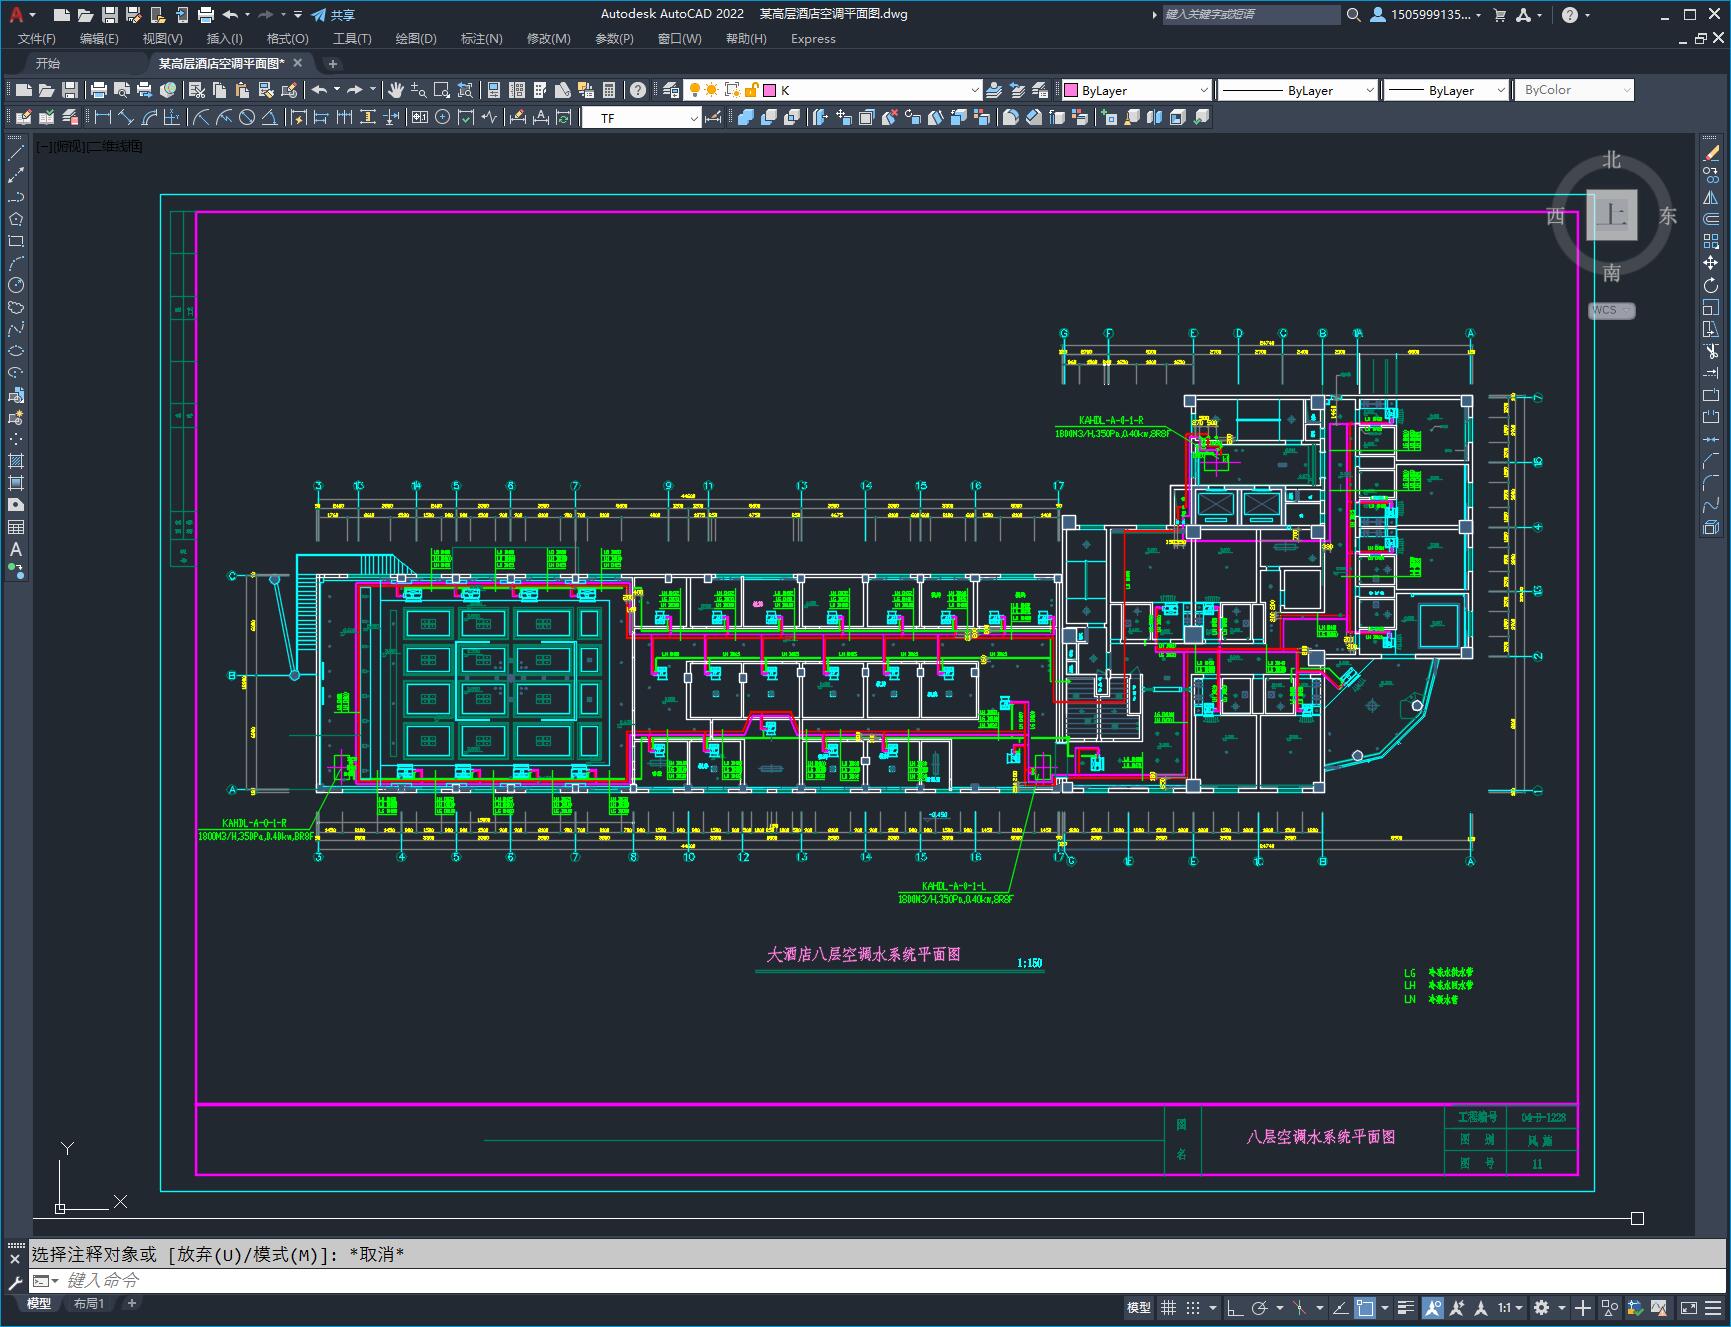Switch to the 开始 tab
This screenshot has height=1327, width=1731.
click(48, 63)
